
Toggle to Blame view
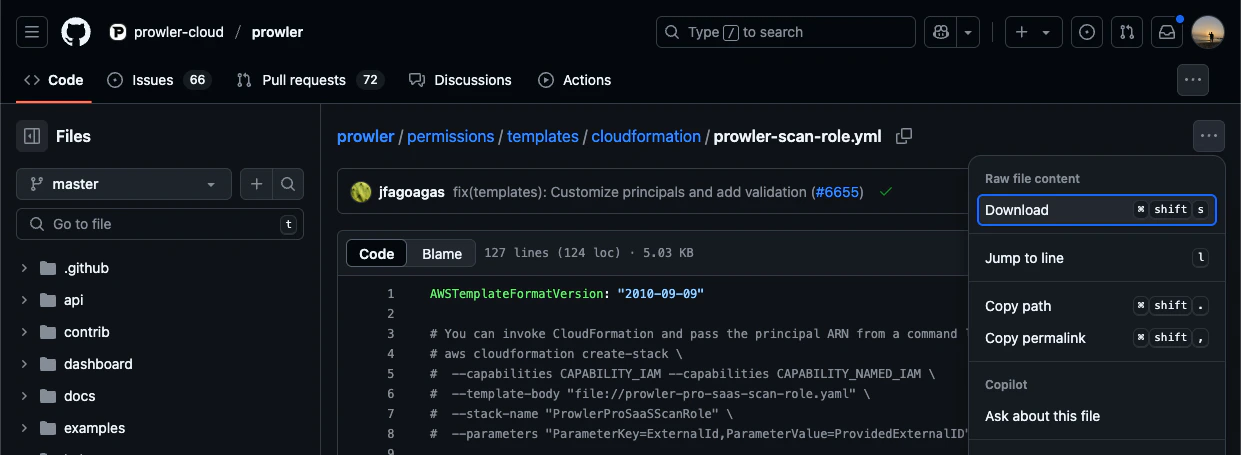click(442, 254)
